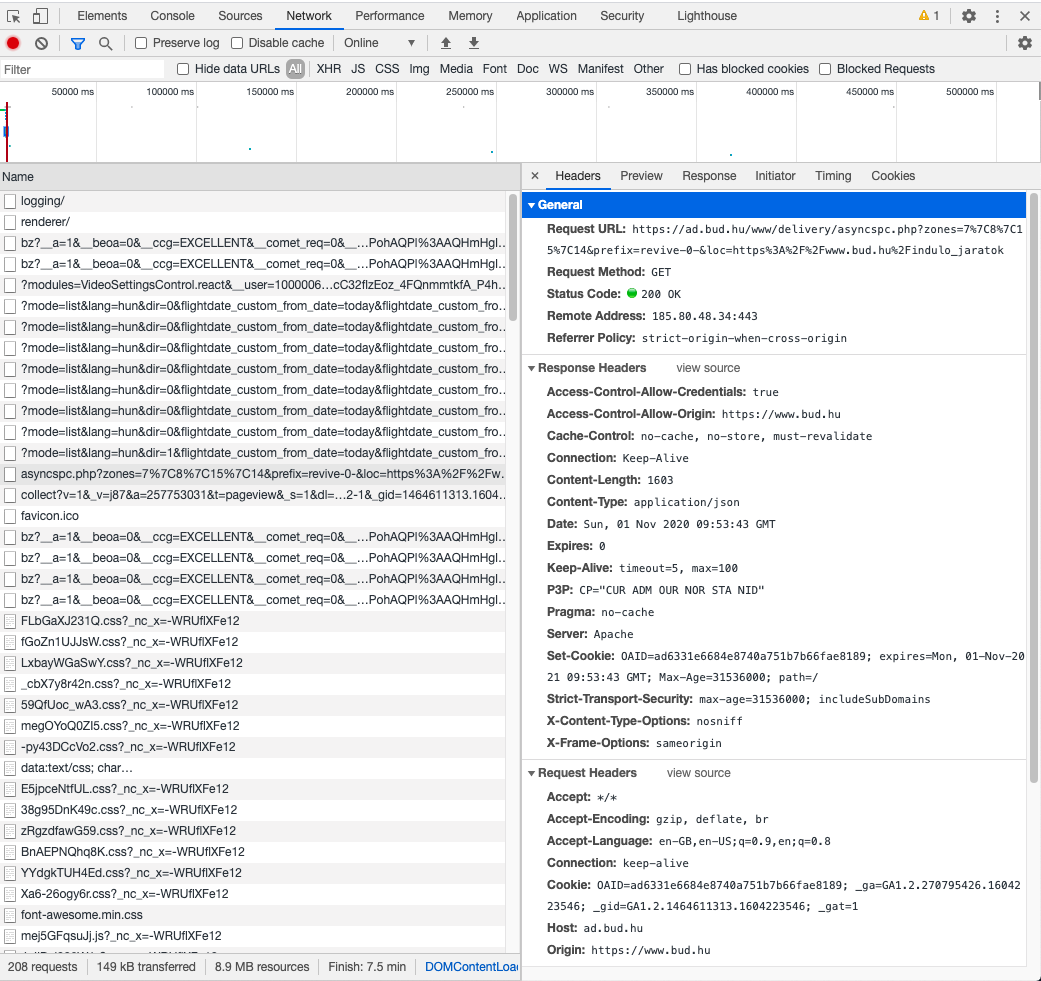Viewport: 1041px width, 981px height.
Task: Toggle the All filter type
Action: [x=295, y=69]
